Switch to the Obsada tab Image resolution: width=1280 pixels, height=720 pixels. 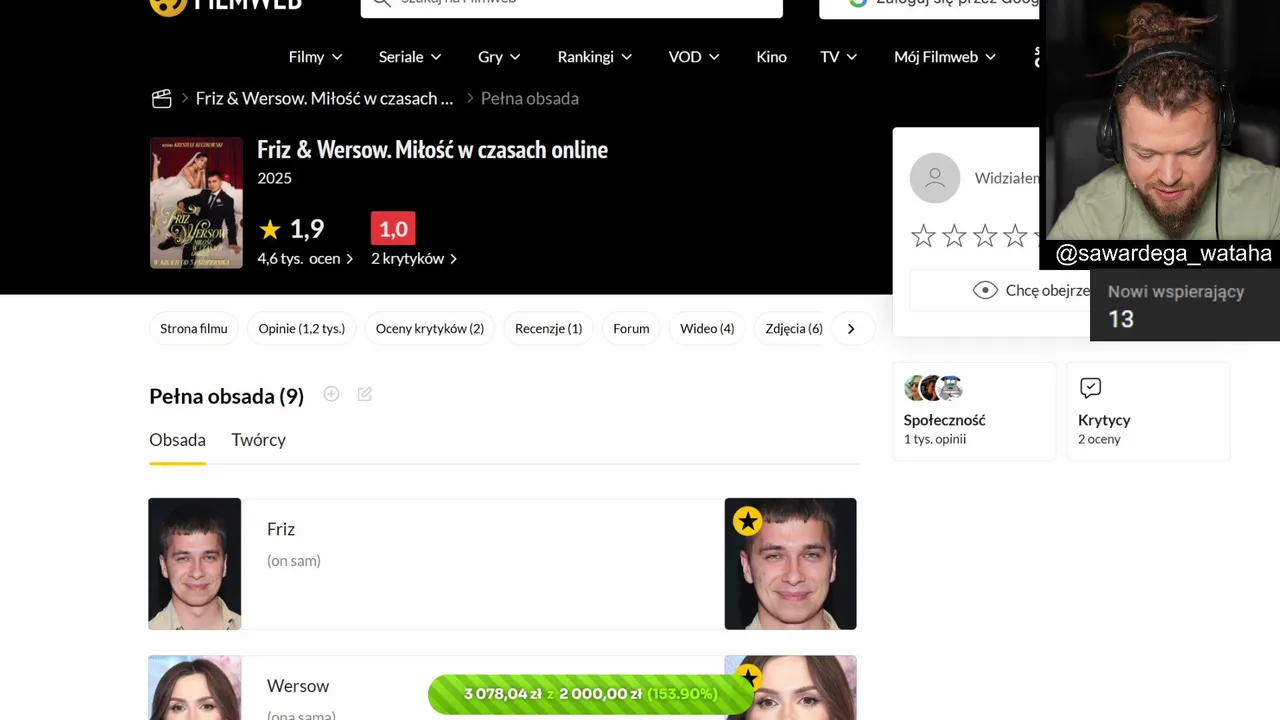coord(177,440)
